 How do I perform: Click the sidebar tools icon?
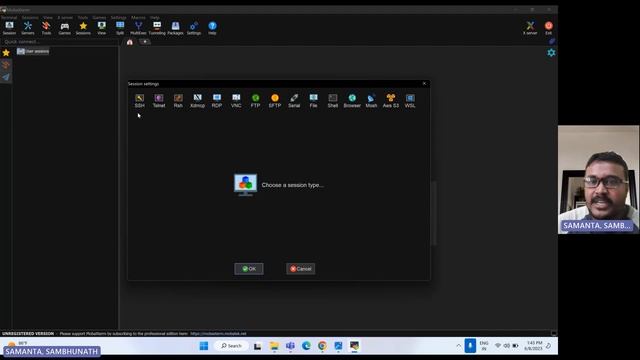6,65
